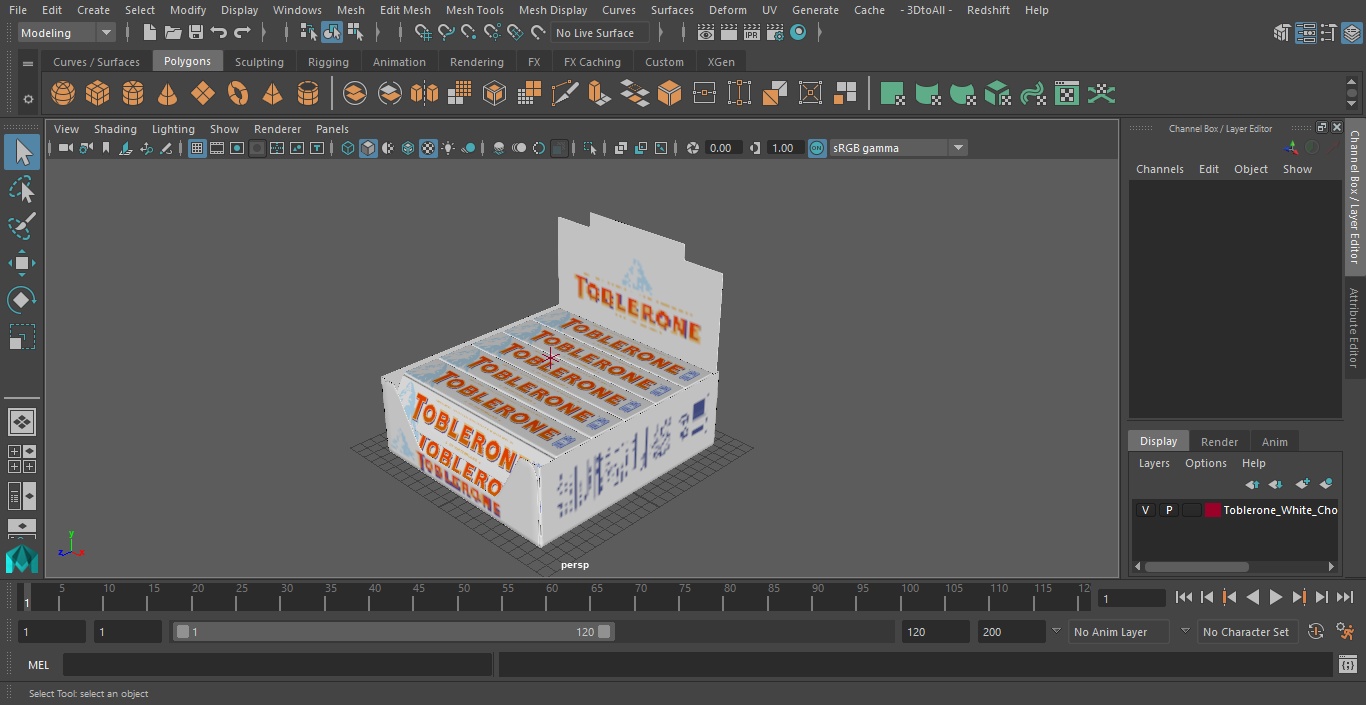Toggle wireframe shading in the viewport
Image resolution: width=1366 pixels, height=705 pixels.
347,148
